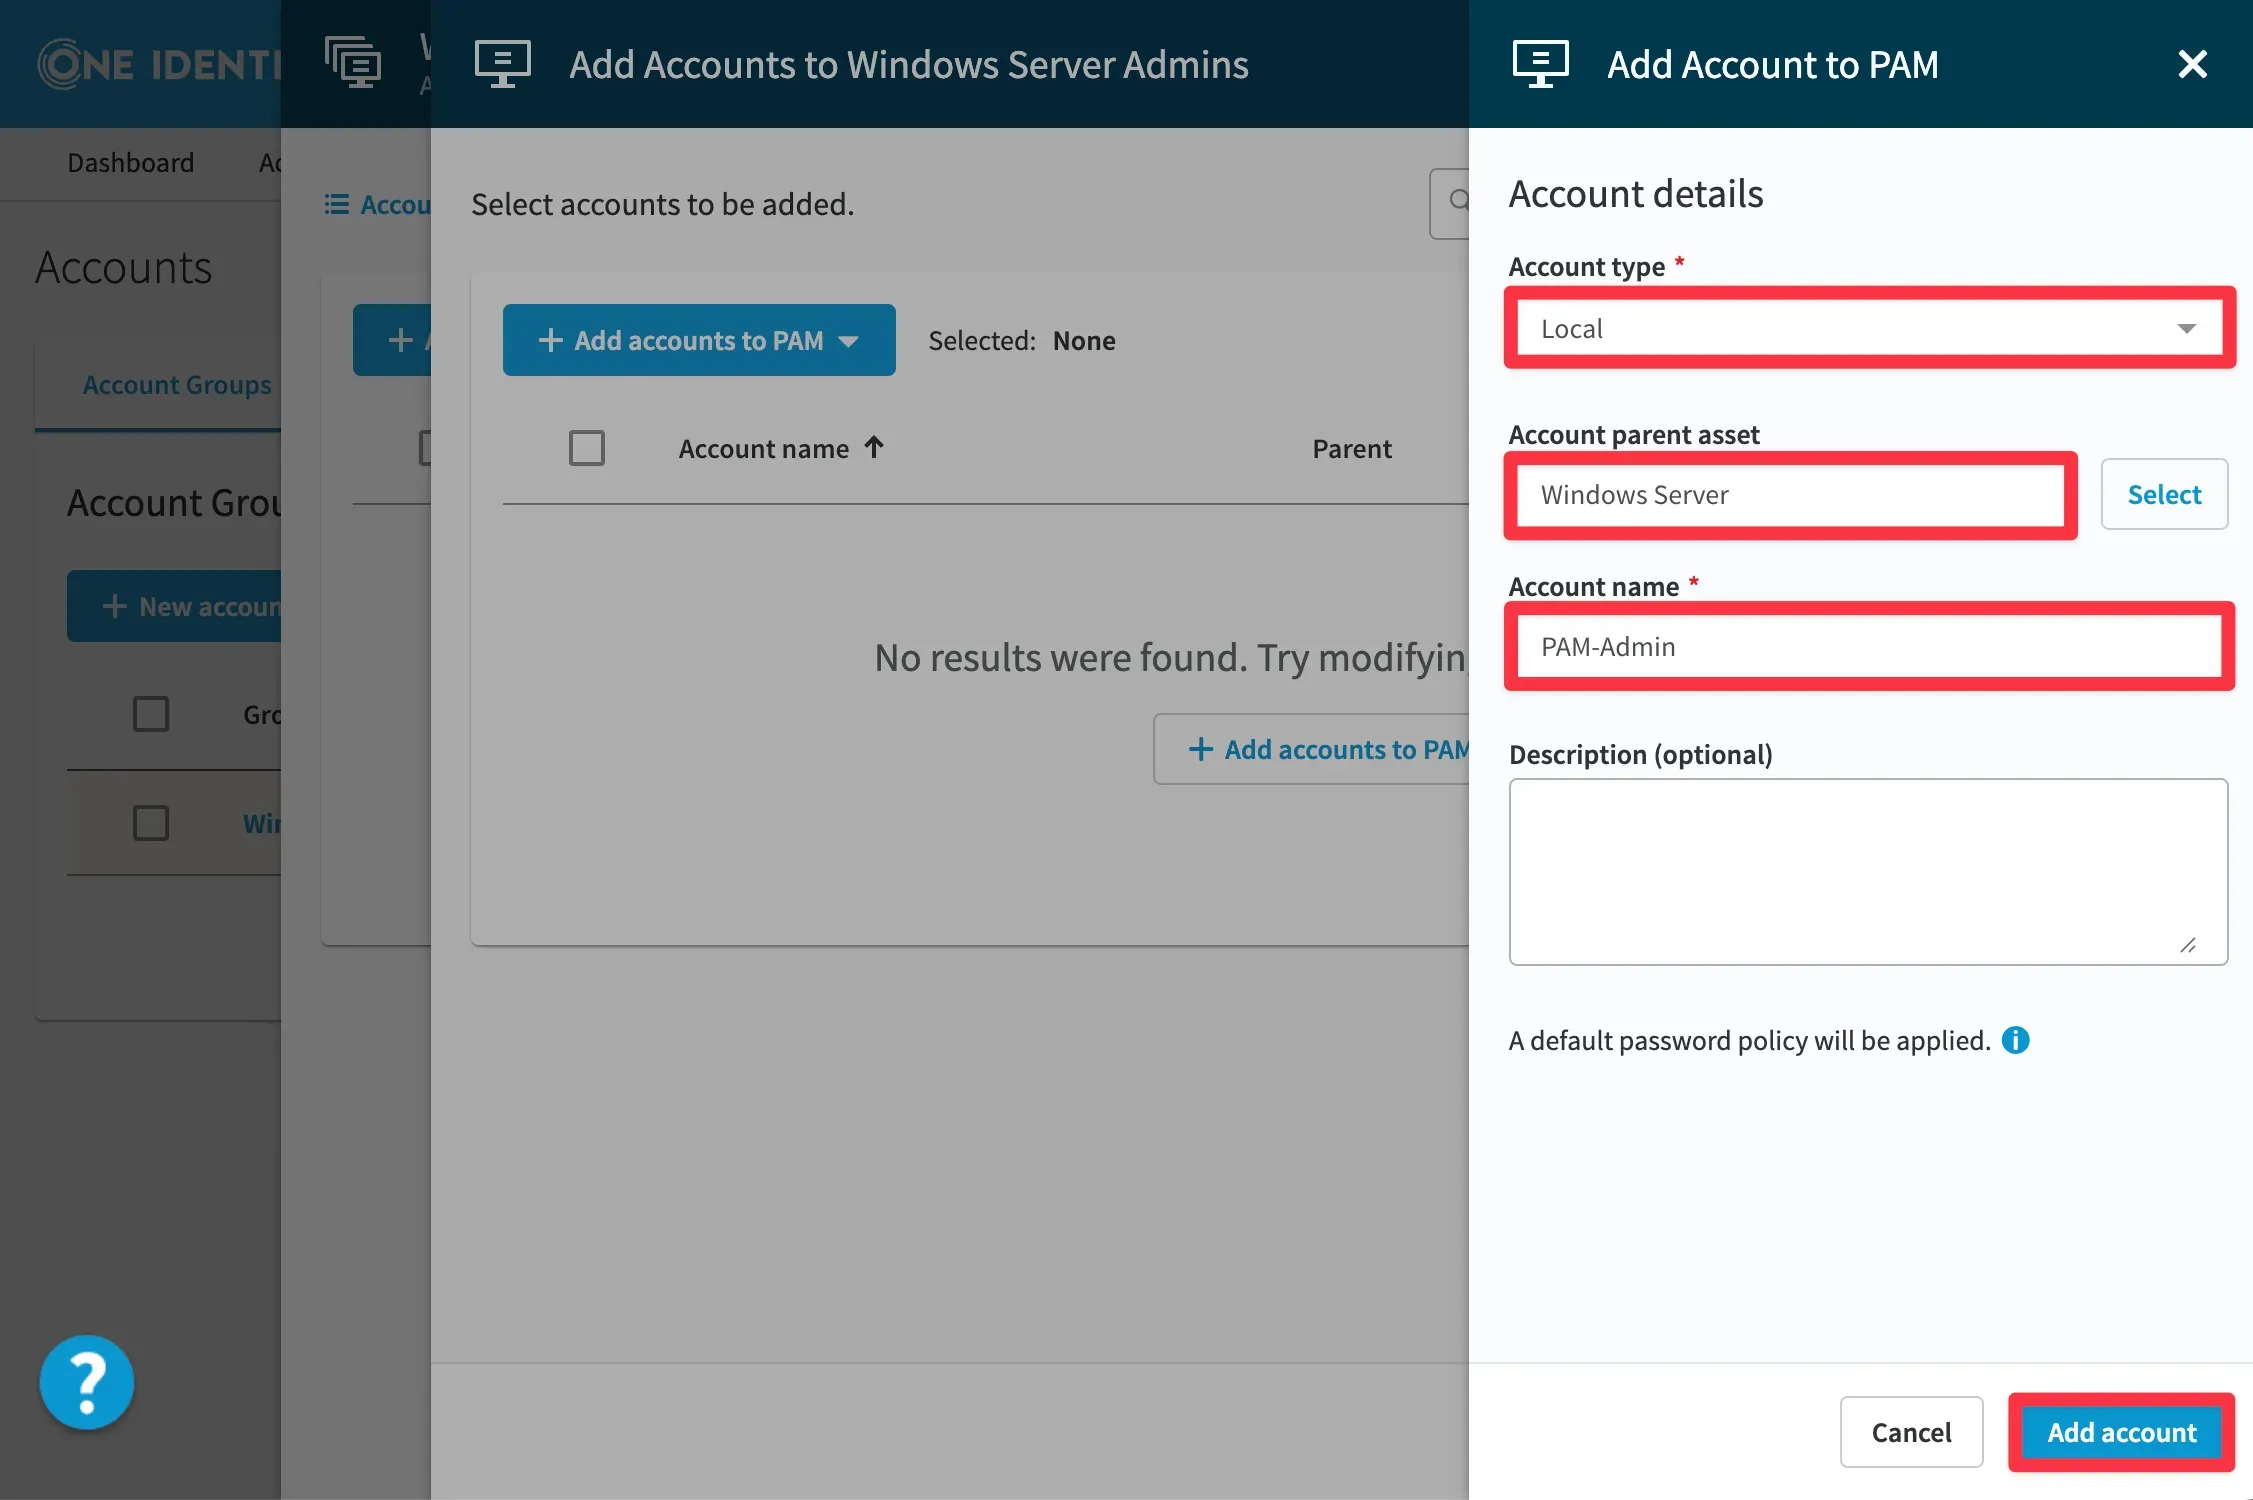This screenshot has height=1500, width=2253.
Task: Click the list icon beside Accounts breadcrumb
Action: (337, 204)
